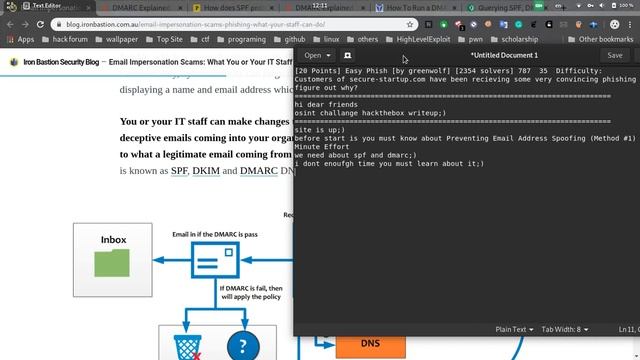
Task: Click the Save button in Text Editor
Action: 615,55
